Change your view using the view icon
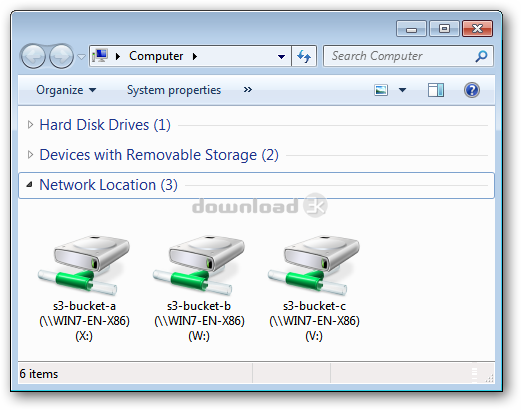 click(381, 90)
